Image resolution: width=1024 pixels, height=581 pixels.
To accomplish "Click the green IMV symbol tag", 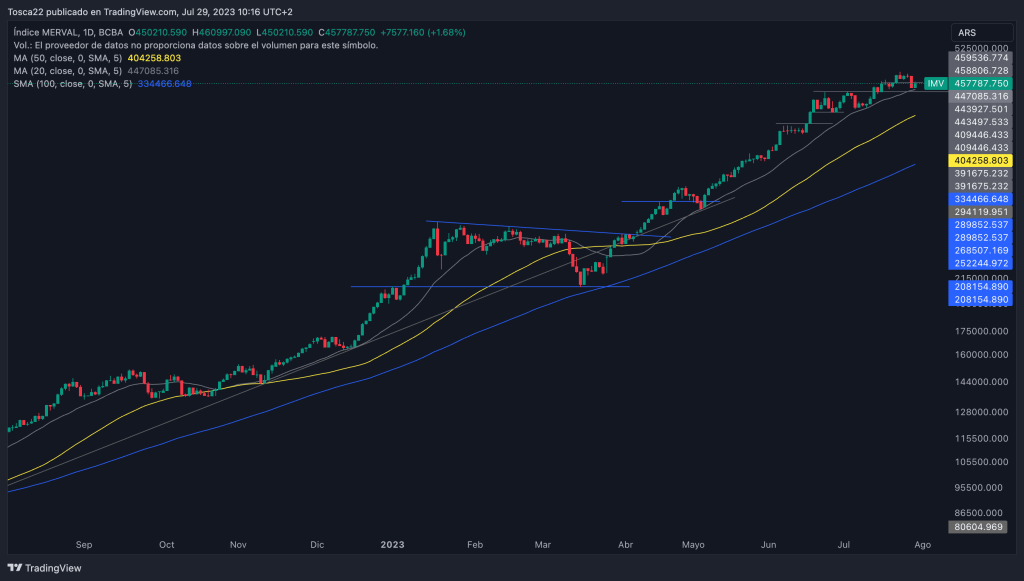I will (x=935, y=84).
